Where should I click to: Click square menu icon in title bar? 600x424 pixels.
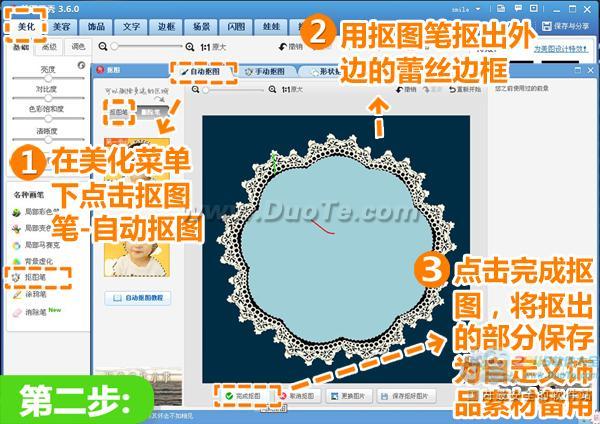pos(533,8)
